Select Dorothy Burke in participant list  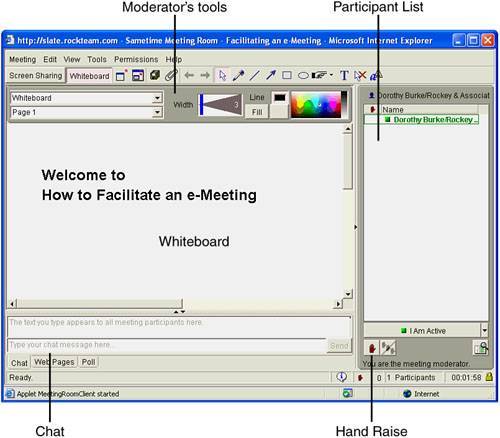pyautogui.click(x=422, y=119)
